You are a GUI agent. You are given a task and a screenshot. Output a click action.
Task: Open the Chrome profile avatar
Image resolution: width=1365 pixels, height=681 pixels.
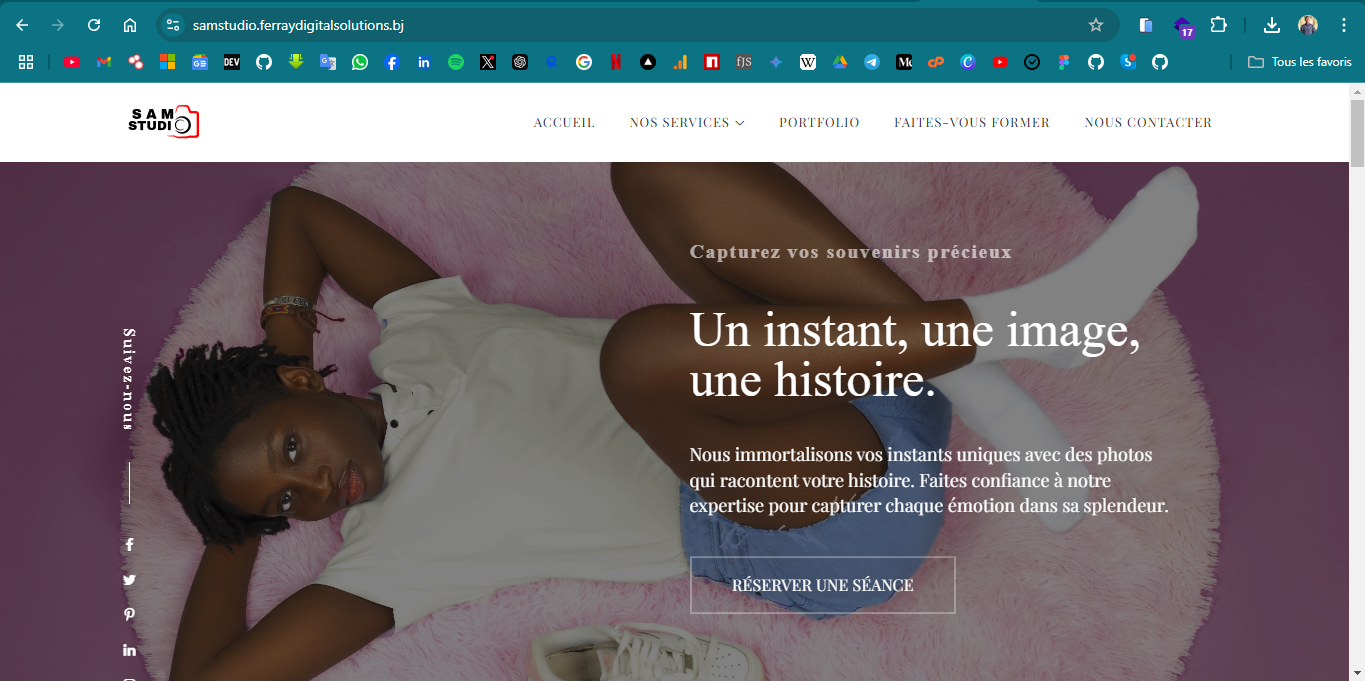pos(1308,25)
